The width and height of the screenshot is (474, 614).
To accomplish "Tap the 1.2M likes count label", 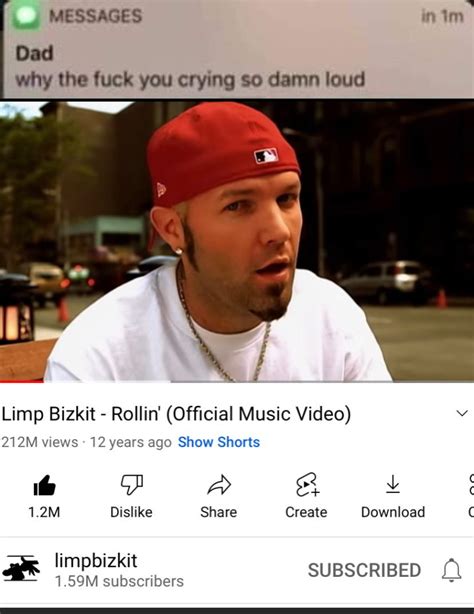I will click(44, 512).
